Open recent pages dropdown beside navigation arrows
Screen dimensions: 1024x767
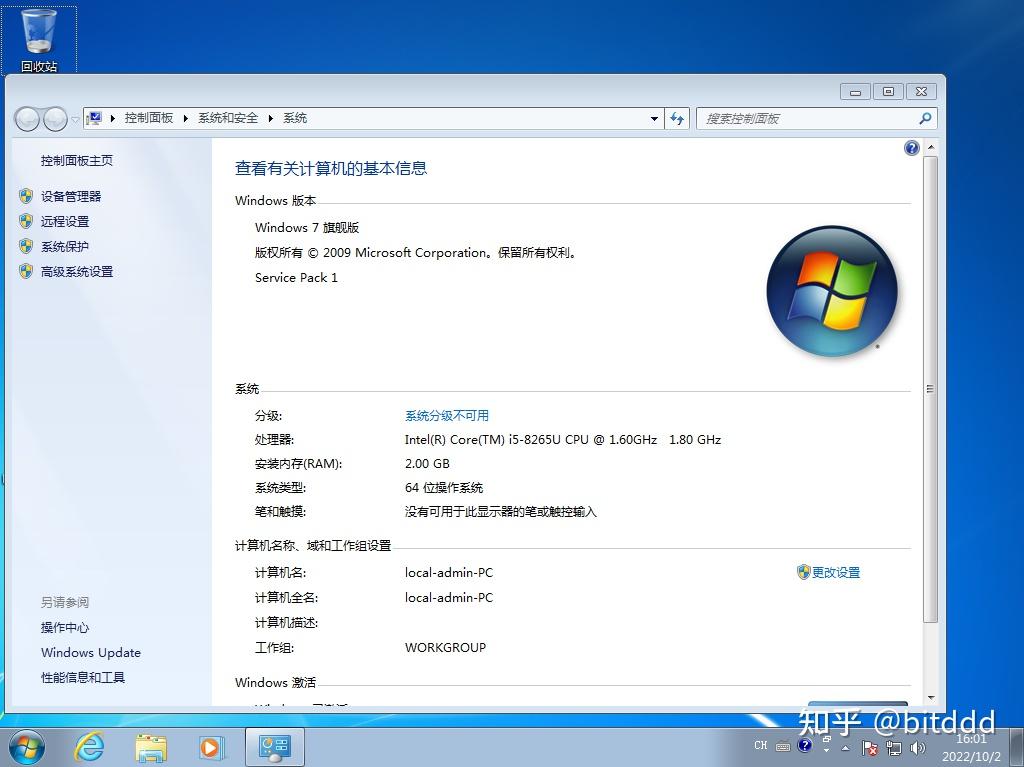tap(75, 120)
